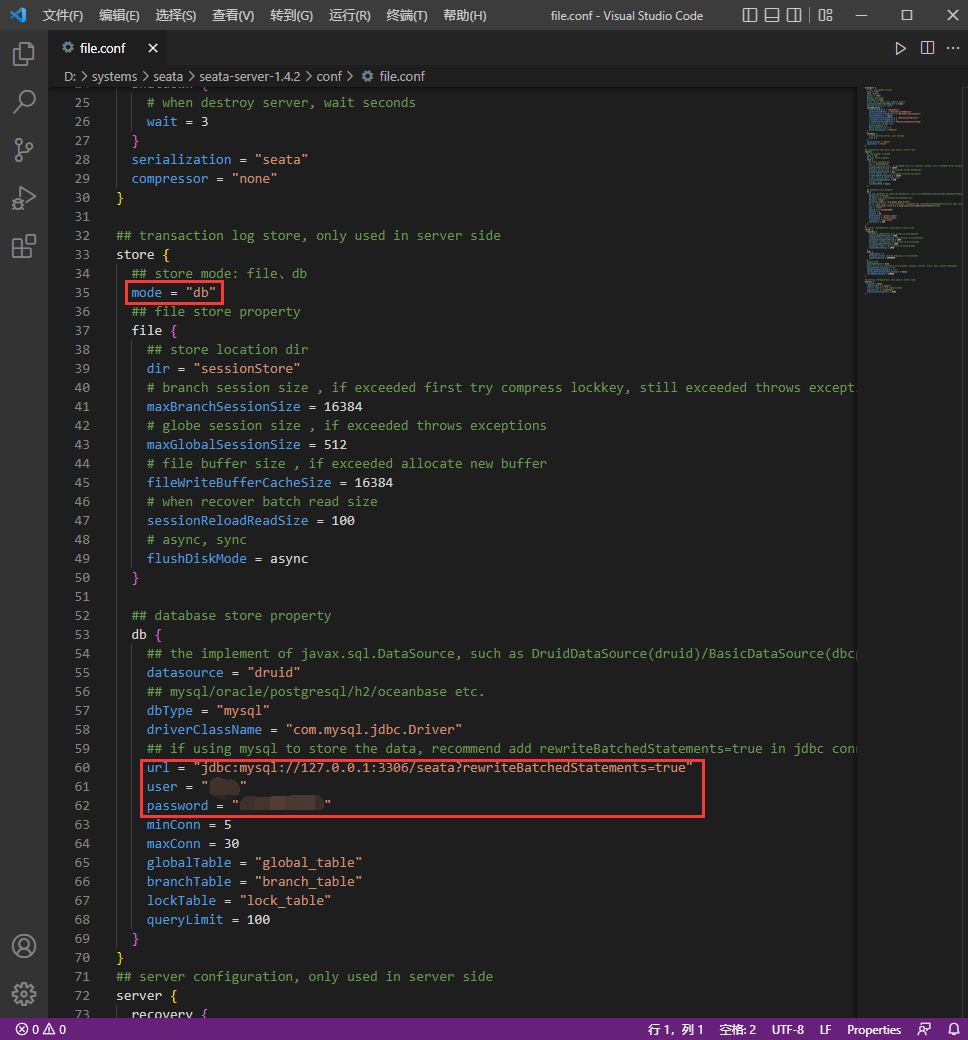Viewport: 968px width, 1040px height.
Task: Click 'conf' breadcrumb segment
Action: pyautogui.click(x=329, y=76)
